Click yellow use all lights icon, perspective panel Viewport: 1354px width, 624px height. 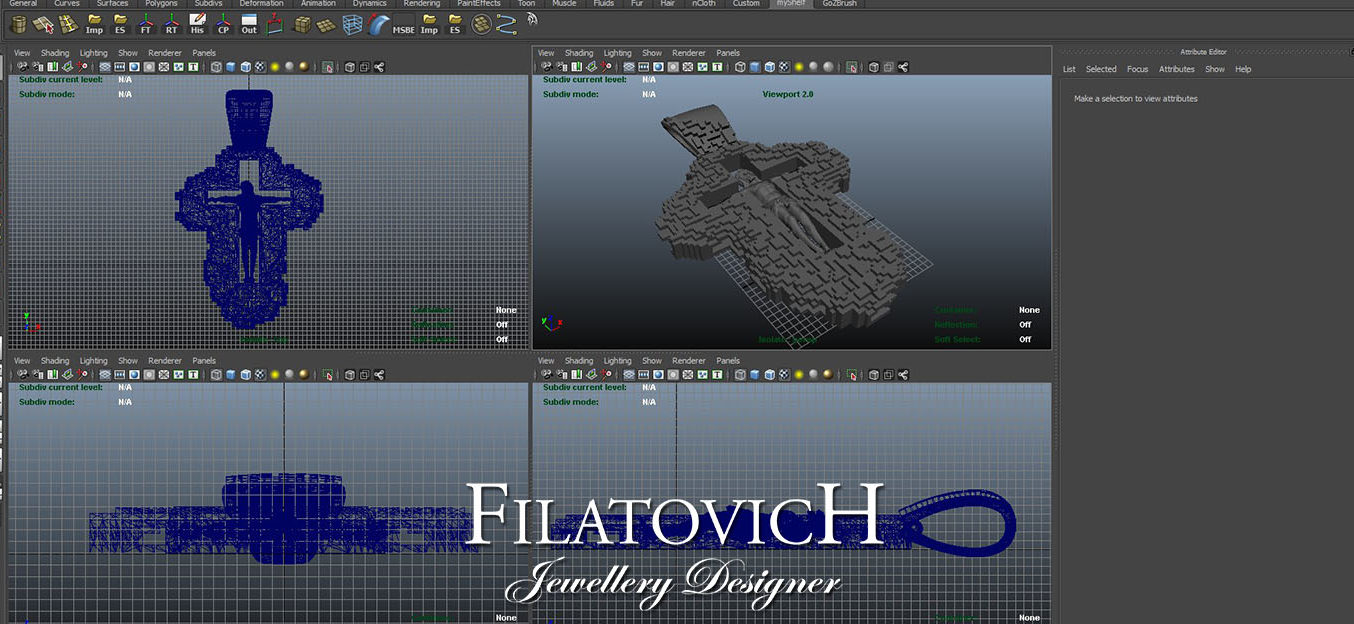click(x=798, y=67)
